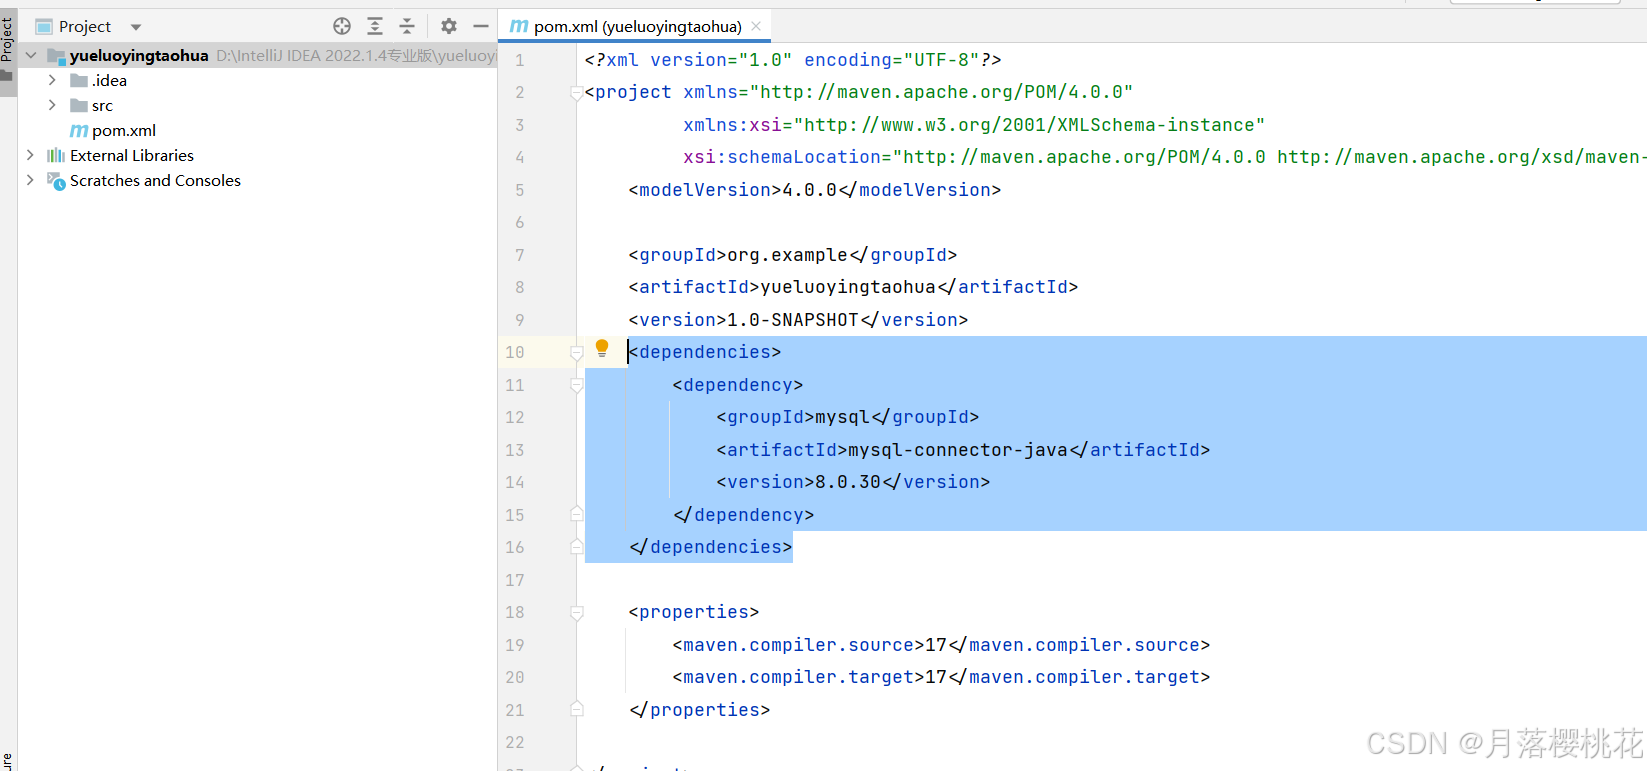The image size is (1647, 771).
Task: Click the yellow intention lightbulb icon
Action: point(602,348)
